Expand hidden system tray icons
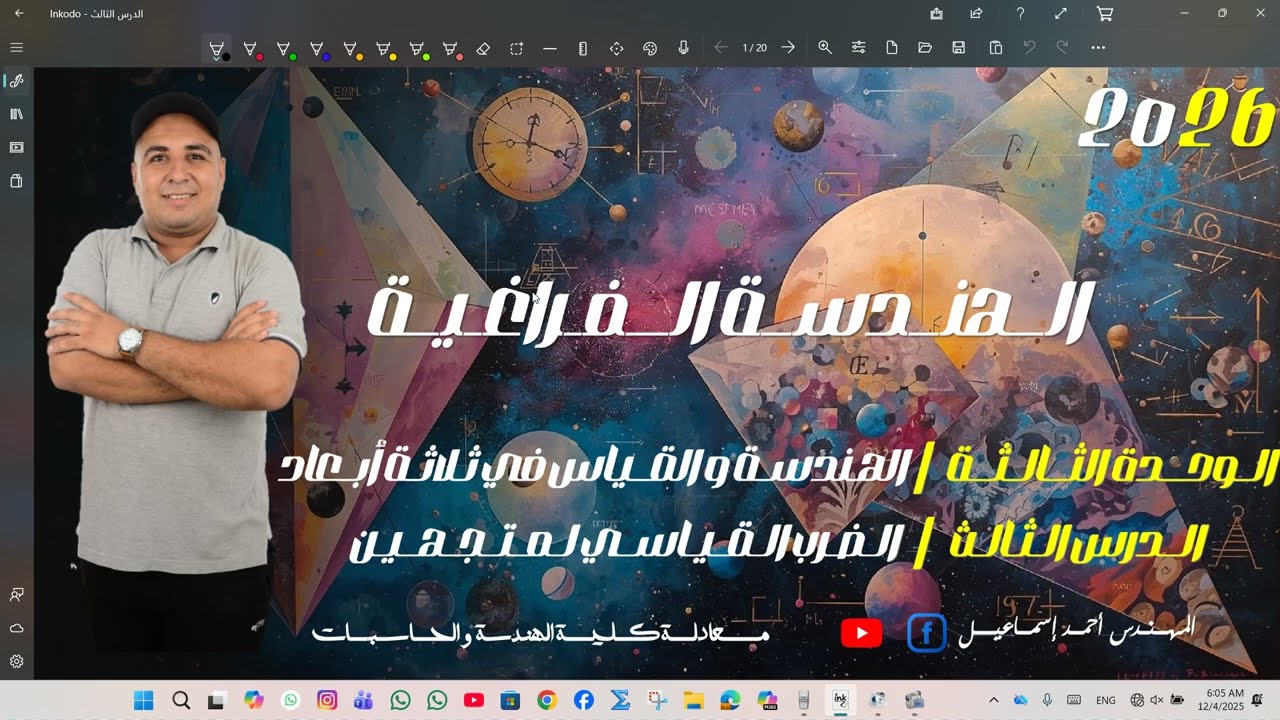1280x720 pixels. tap(994, 700)
